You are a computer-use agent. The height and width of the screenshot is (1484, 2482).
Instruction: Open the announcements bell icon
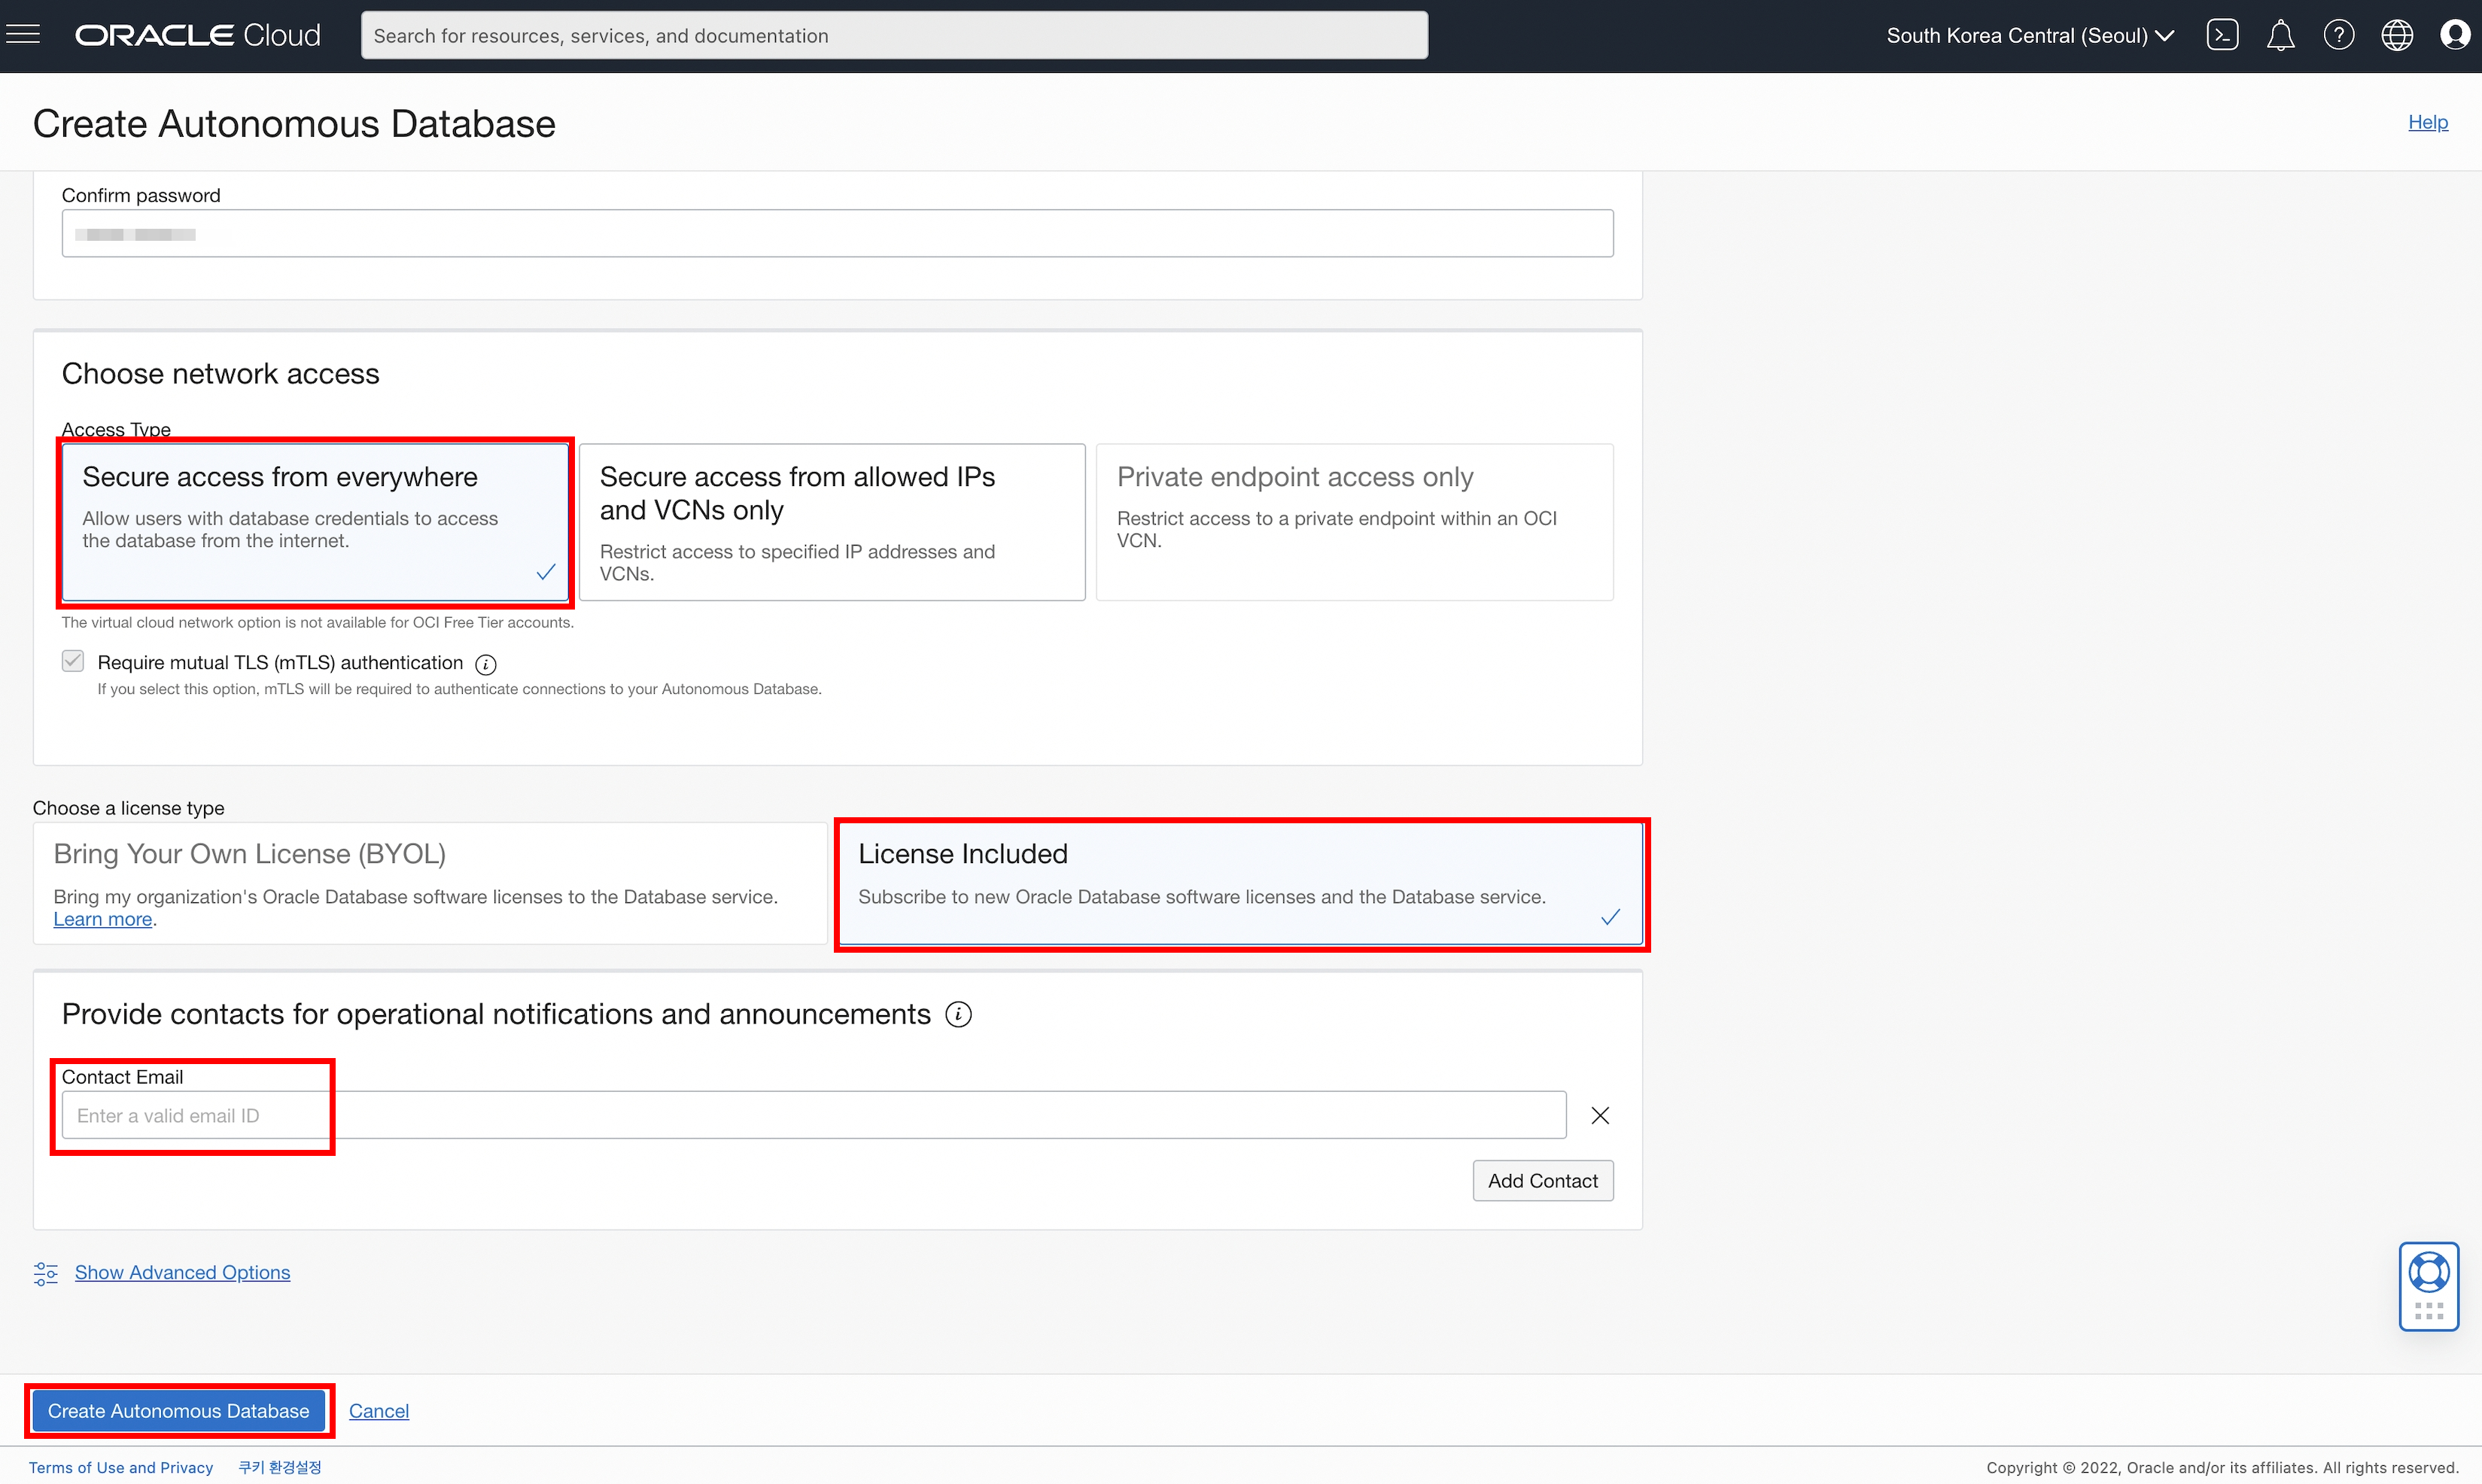coord(2279,35)
